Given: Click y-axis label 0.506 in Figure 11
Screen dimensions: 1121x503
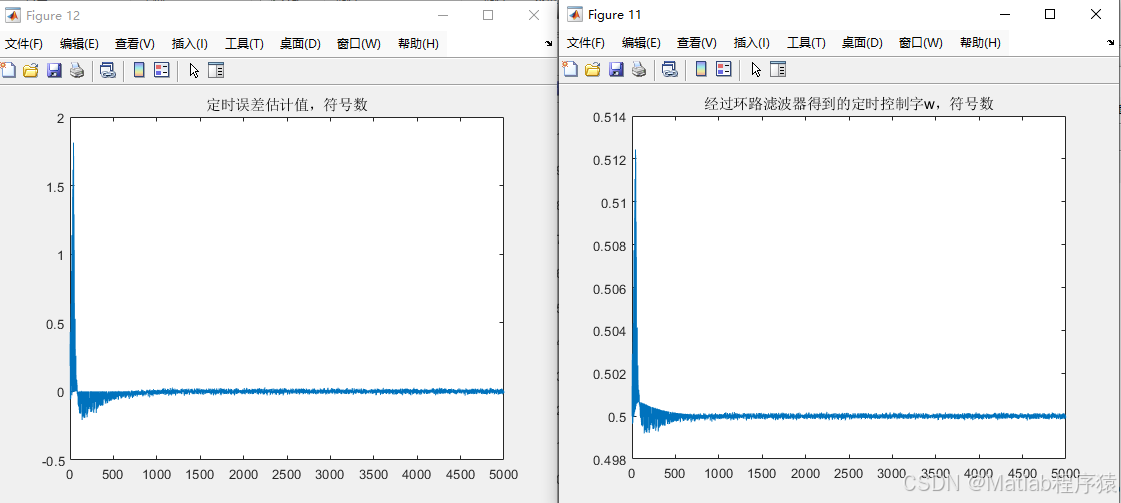Looking at the screenshot, I should point(608,289).
